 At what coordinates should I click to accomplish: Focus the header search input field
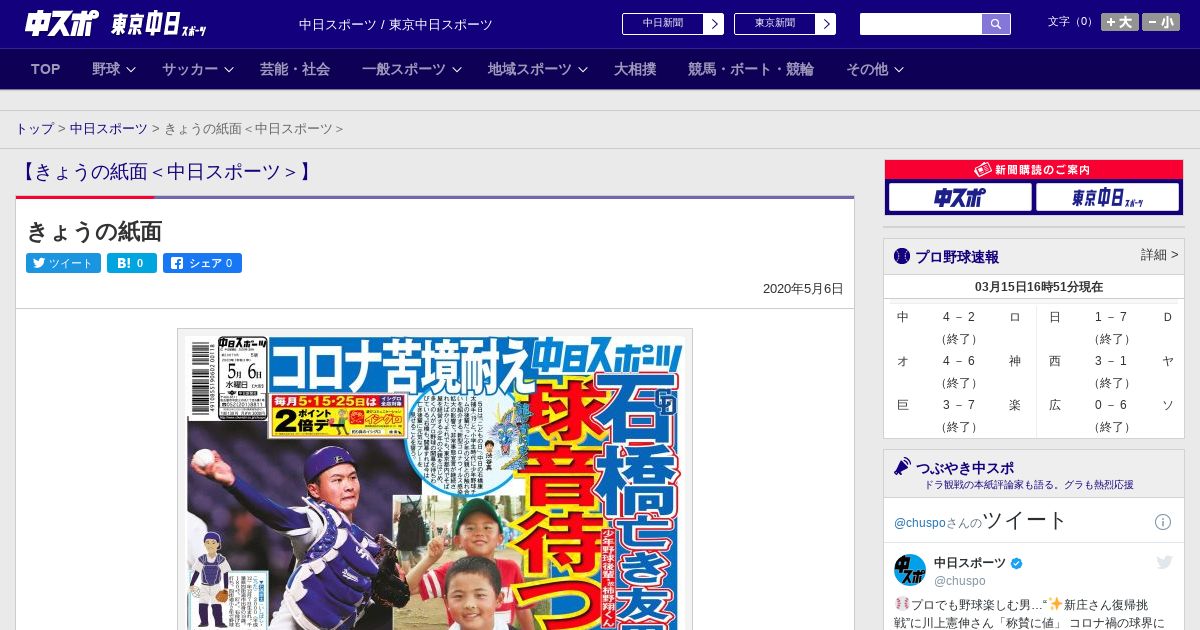[921, 24]
